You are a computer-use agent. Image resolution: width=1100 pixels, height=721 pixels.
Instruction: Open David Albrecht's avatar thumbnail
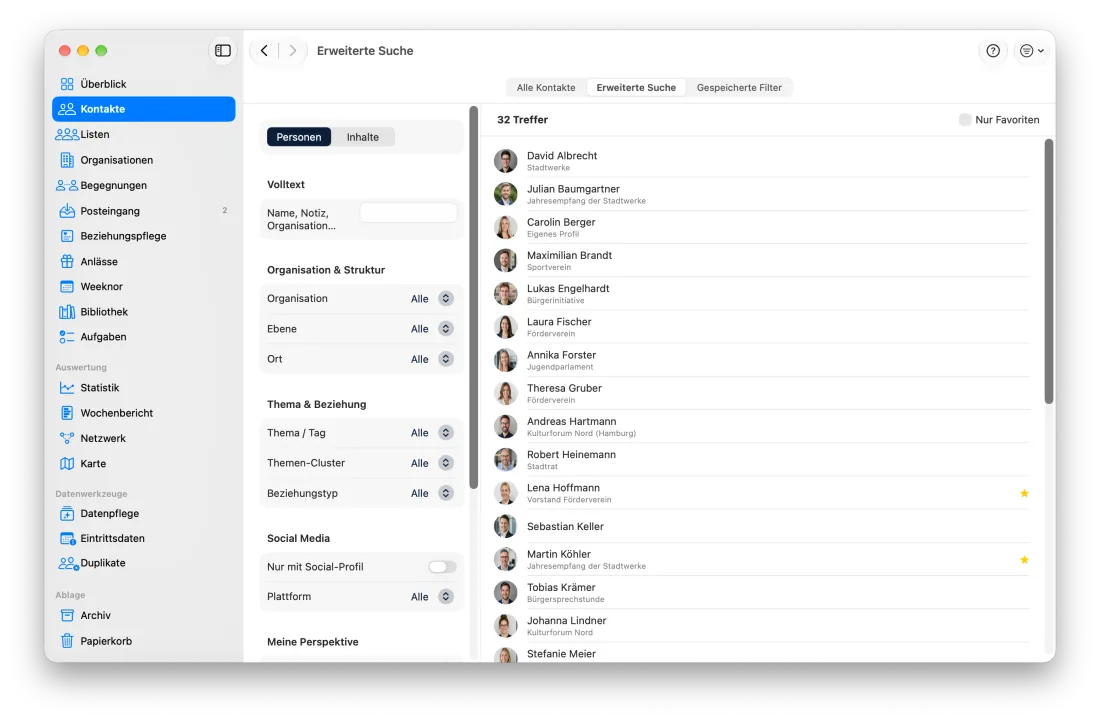click(x=505, y=161)
